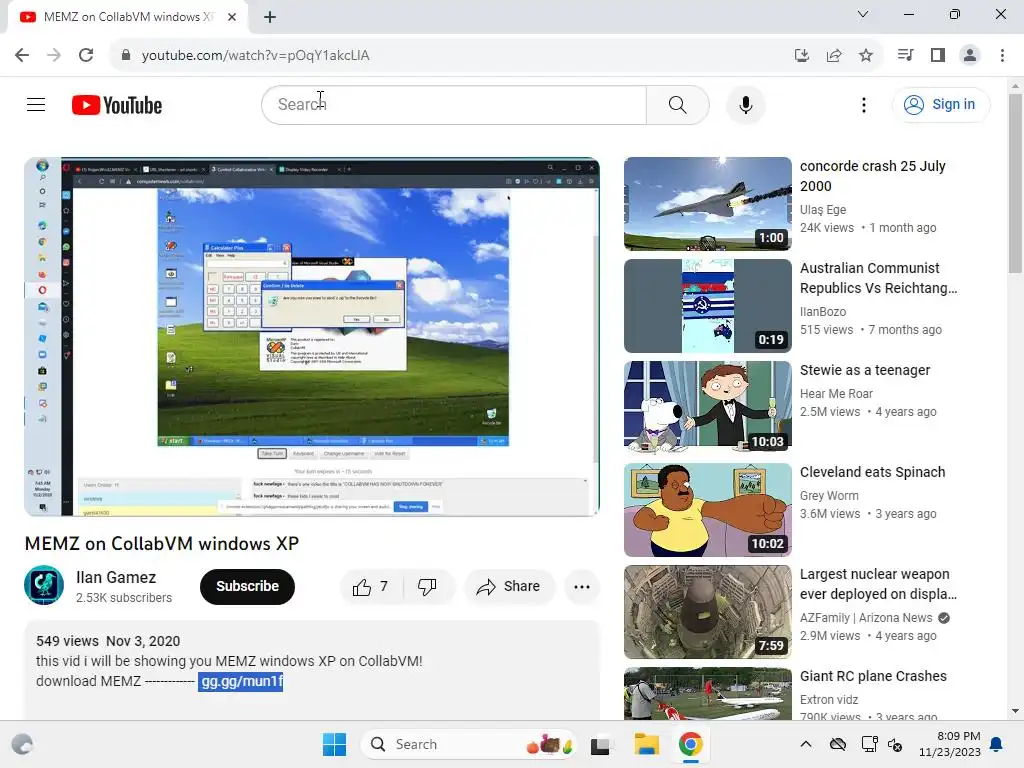This screenshot has height=768, width=1024.
Task: Show hidden system tray icons
Action: [806, 744]
